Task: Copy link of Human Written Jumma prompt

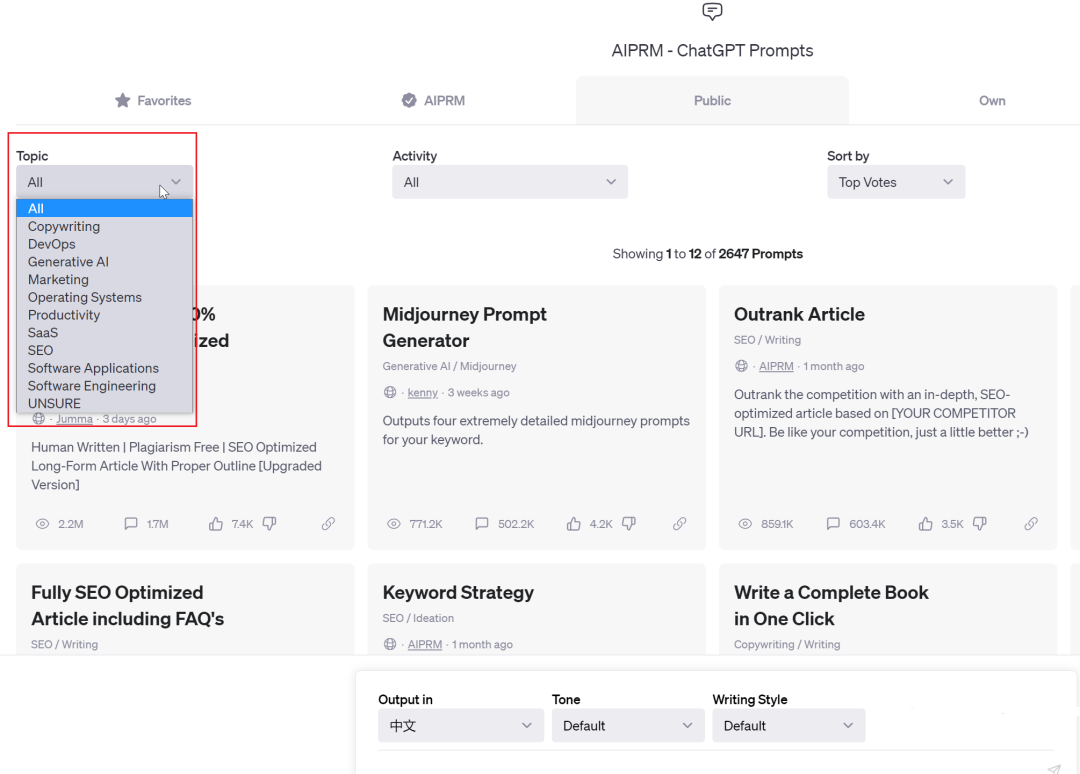Action: coord(329,524)
